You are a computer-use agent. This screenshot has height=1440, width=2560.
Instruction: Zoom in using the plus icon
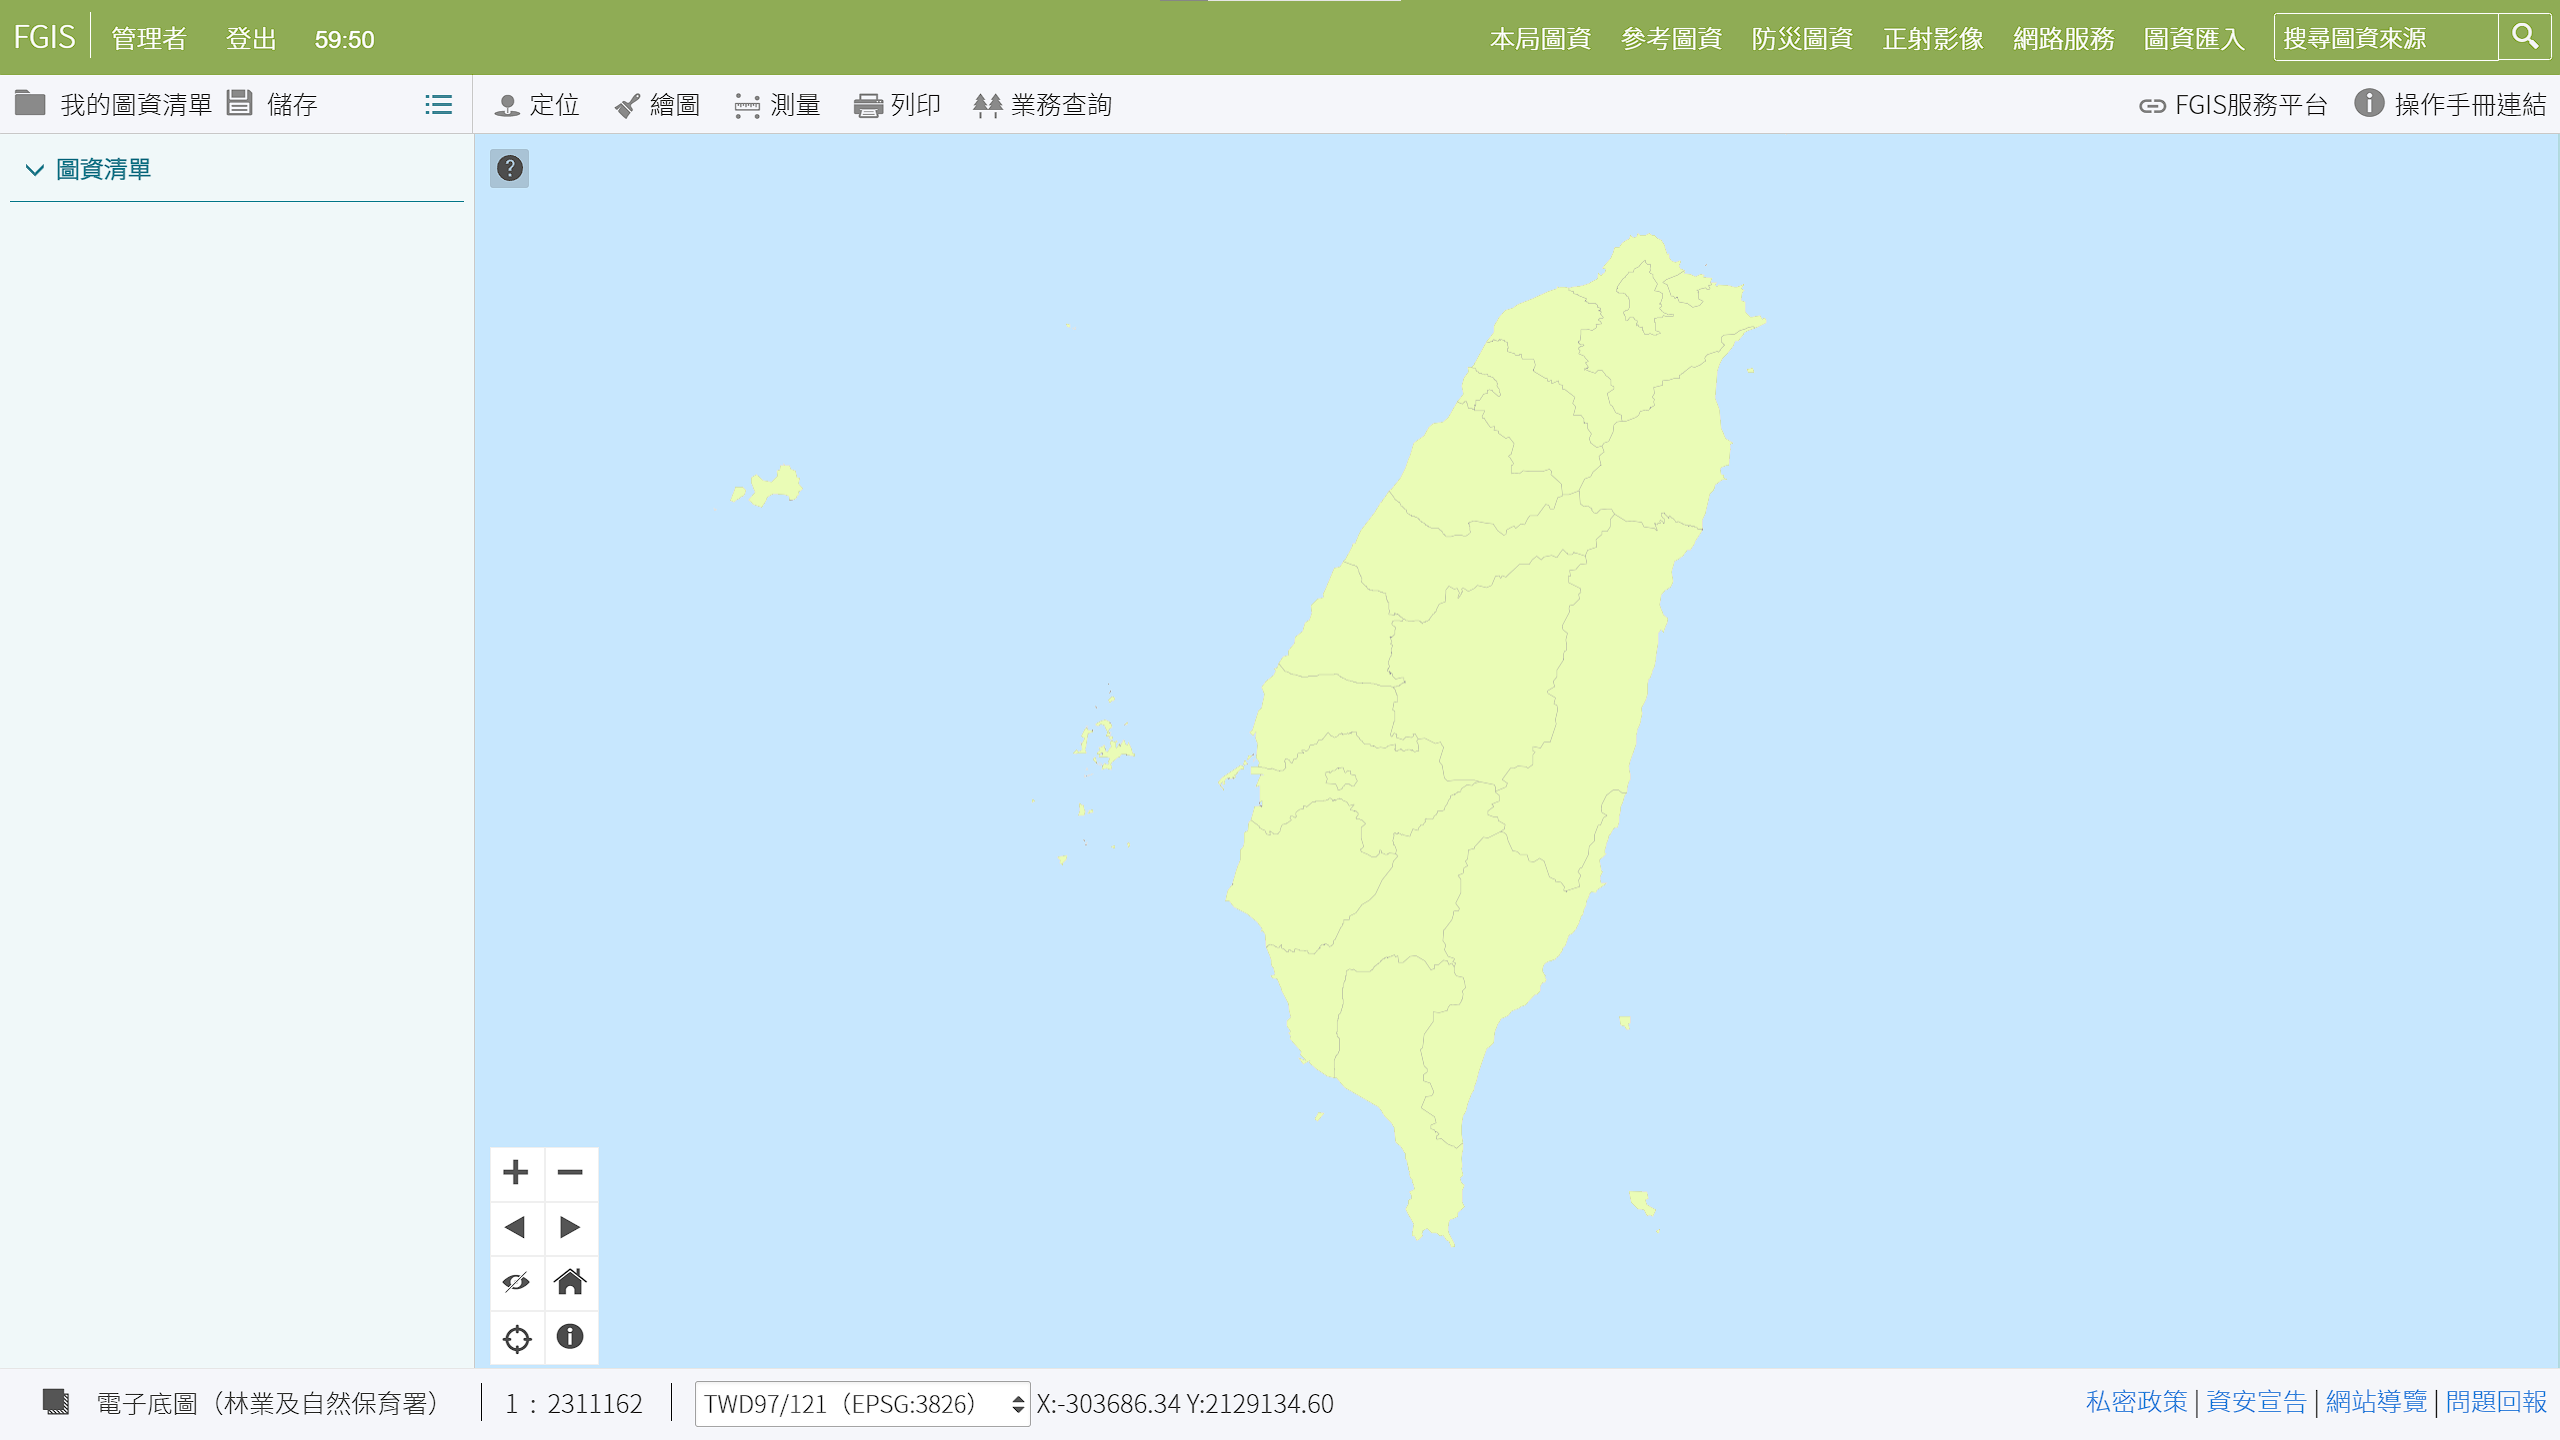click(516, 1173)
